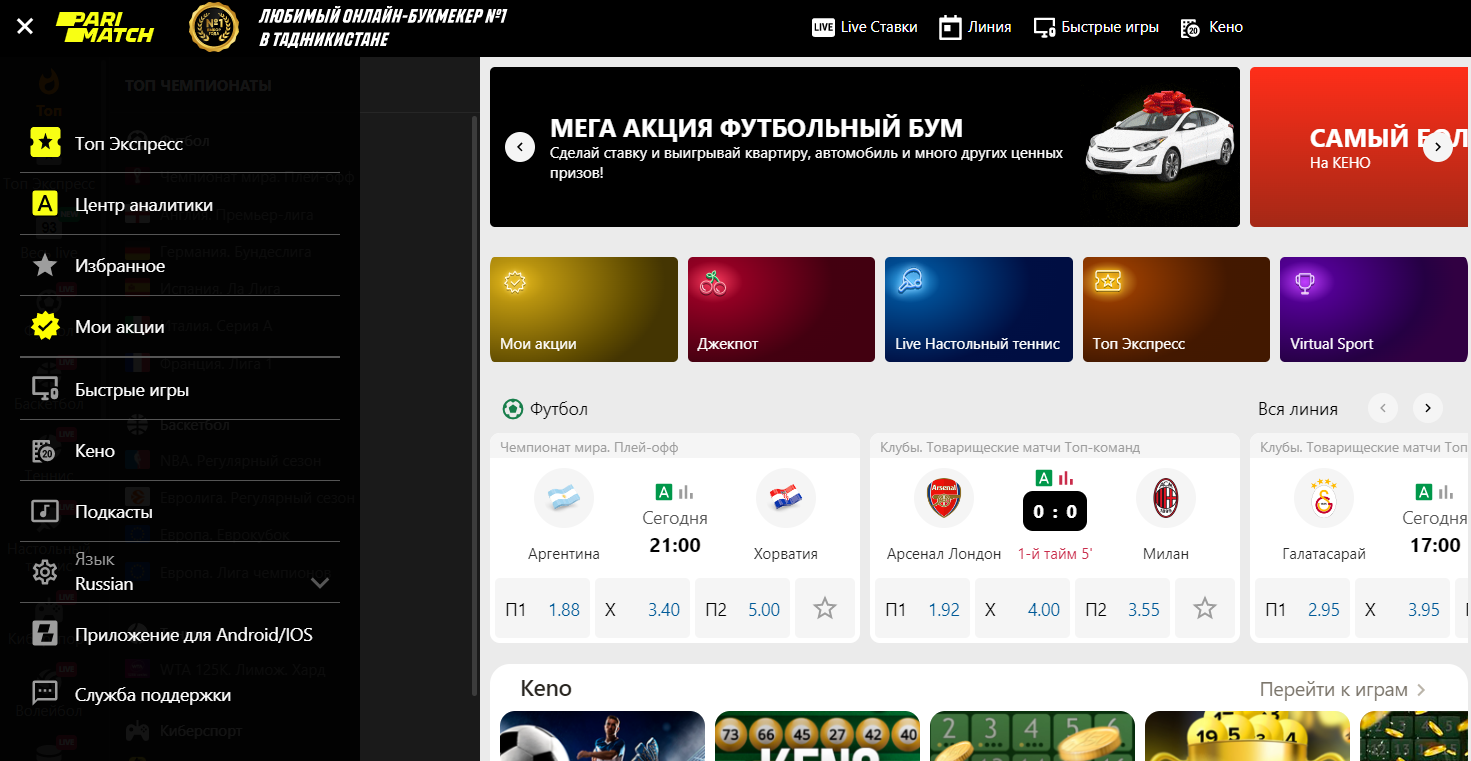
Task: Click the Хорватия team flag
Action: 786,498
